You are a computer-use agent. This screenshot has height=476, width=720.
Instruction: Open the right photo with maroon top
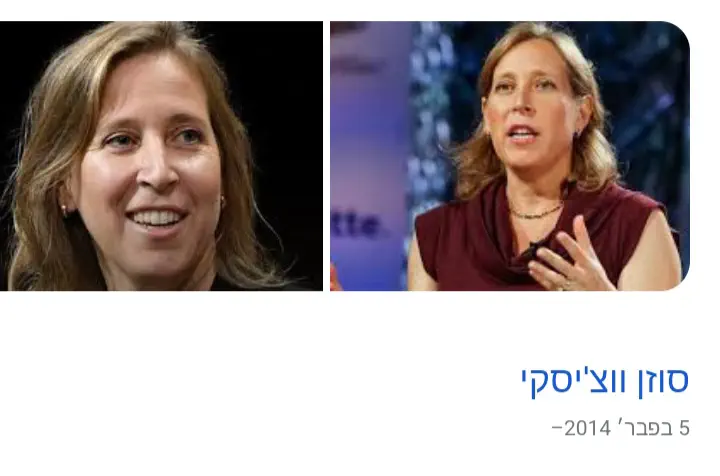click(510, 156)
